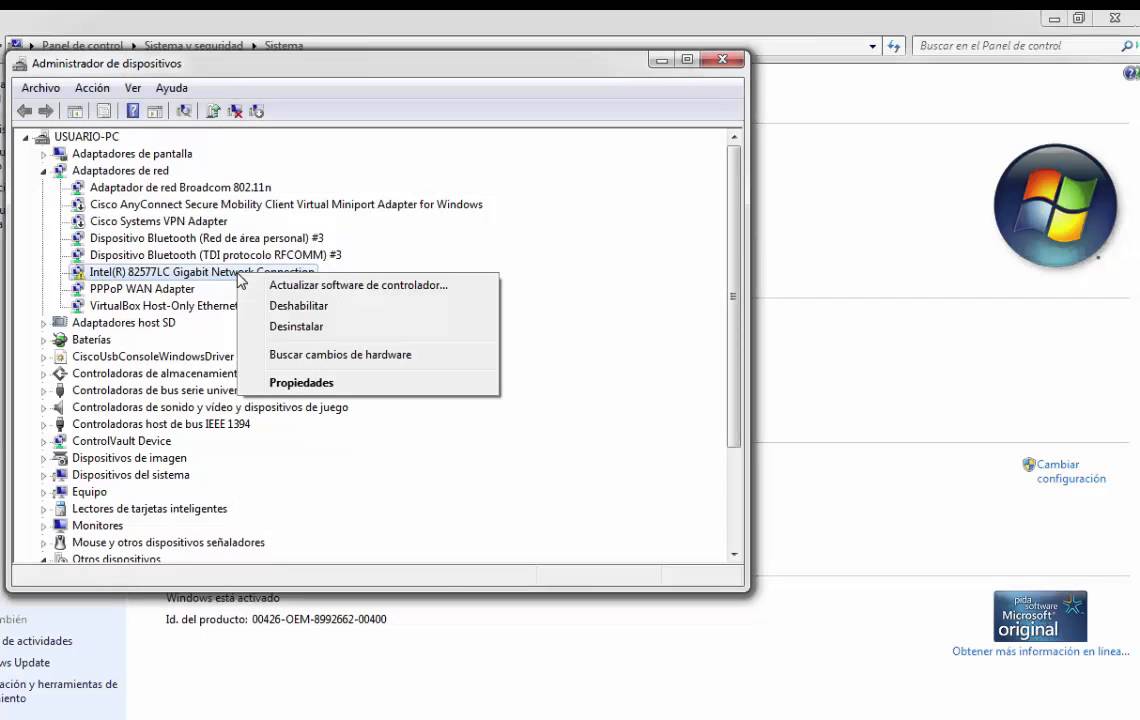Click the search magnifier in Control Panel
Screen dimensions: 1140x720
tap(1127, 46)
